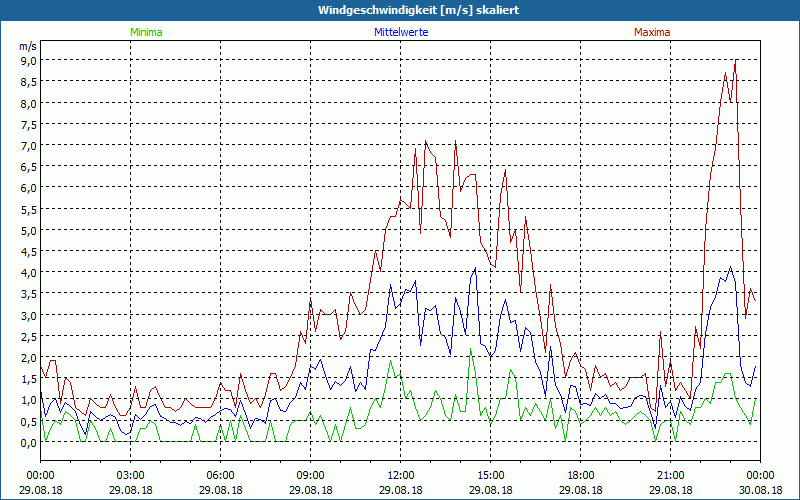Image resolution: width=800 pixels, height=500 pixels.
Task: Click the 5,0 y-axis value
Action: [28, 231]
